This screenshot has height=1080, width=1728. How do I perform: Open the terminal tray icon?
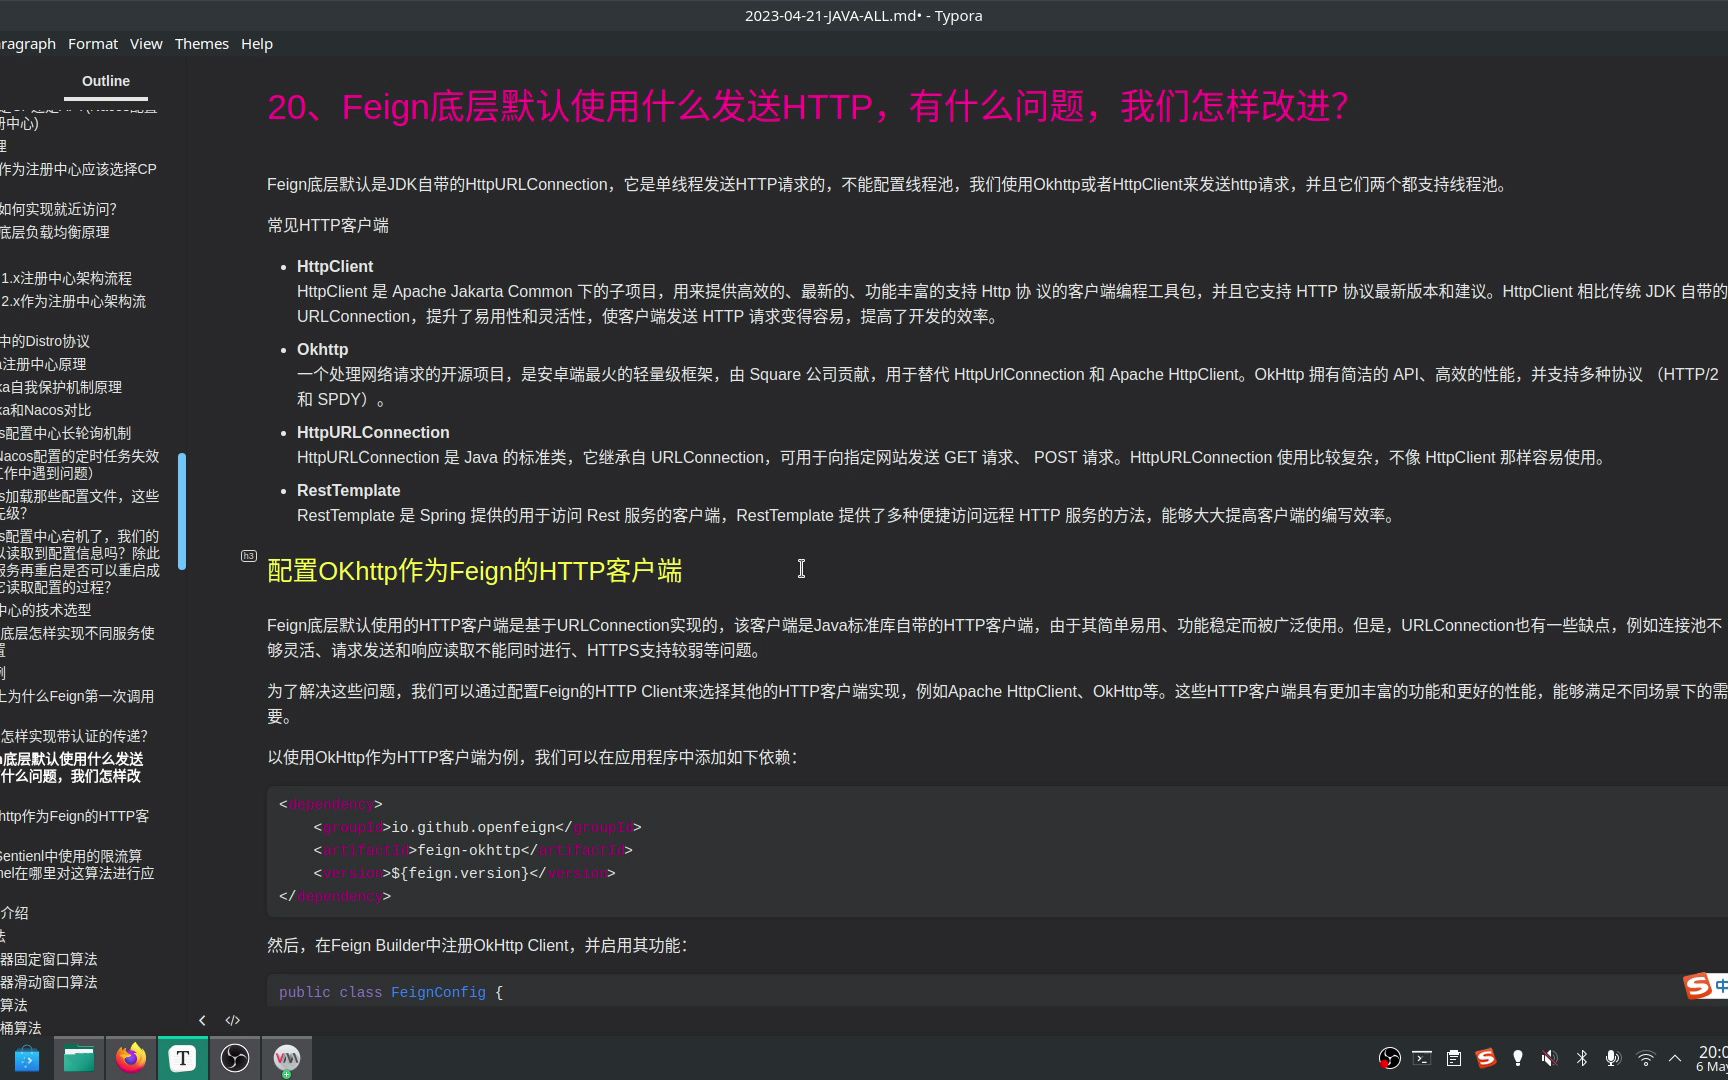(1422, 1058)
